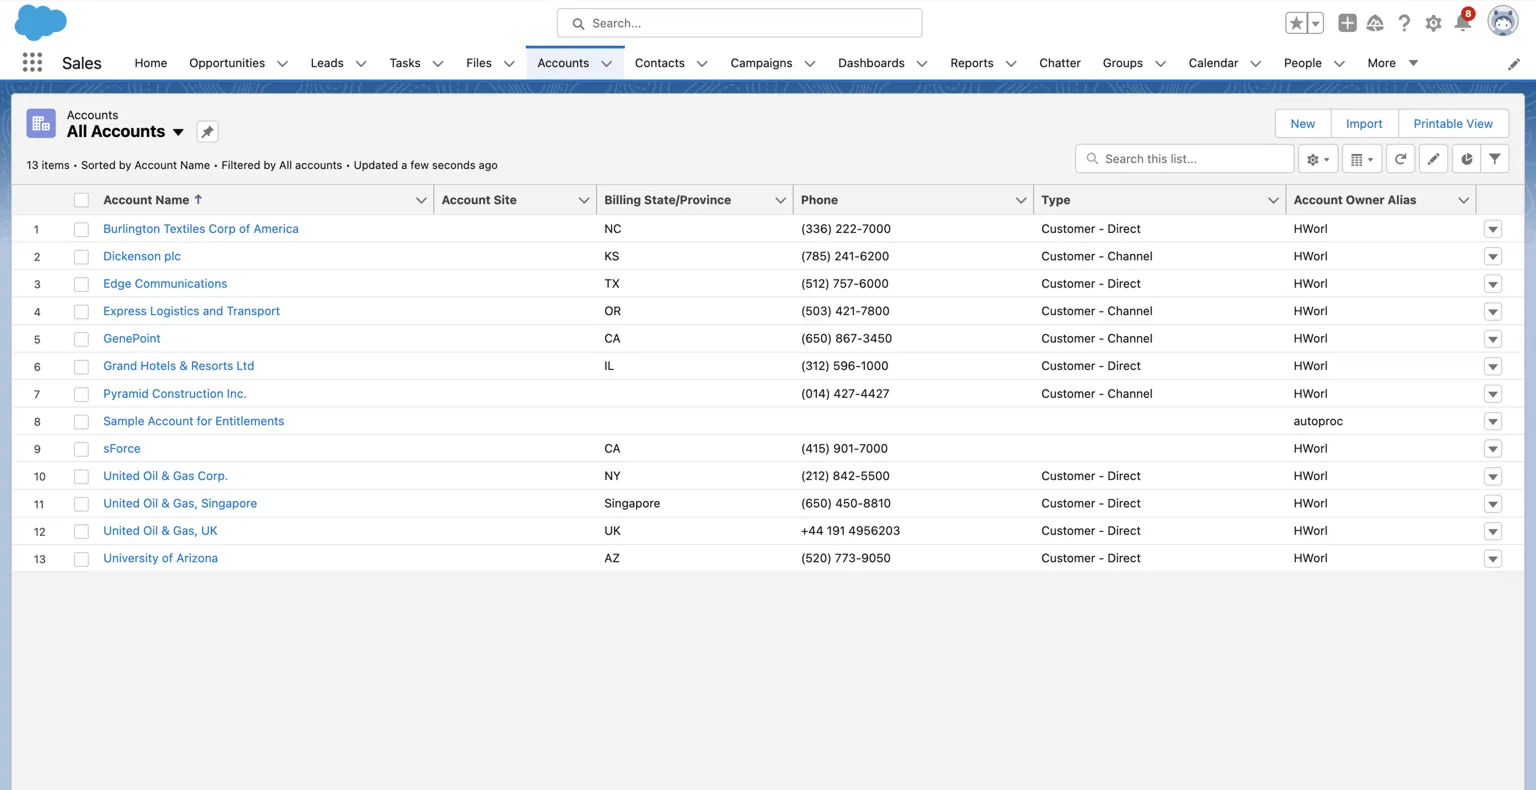This screenshot has height=790, width=1536.
Task: Switch to the Contacts tab
Action: 660,63
